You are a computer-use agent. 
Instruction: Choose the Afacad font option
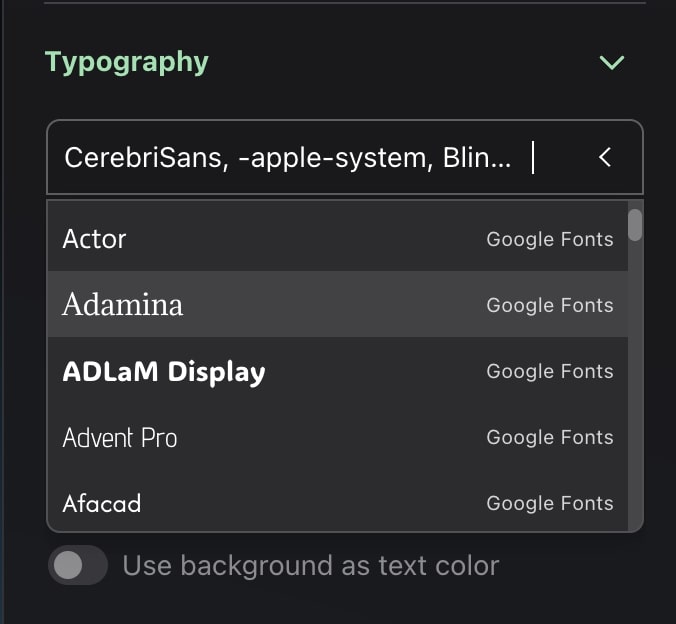[102, 503]
